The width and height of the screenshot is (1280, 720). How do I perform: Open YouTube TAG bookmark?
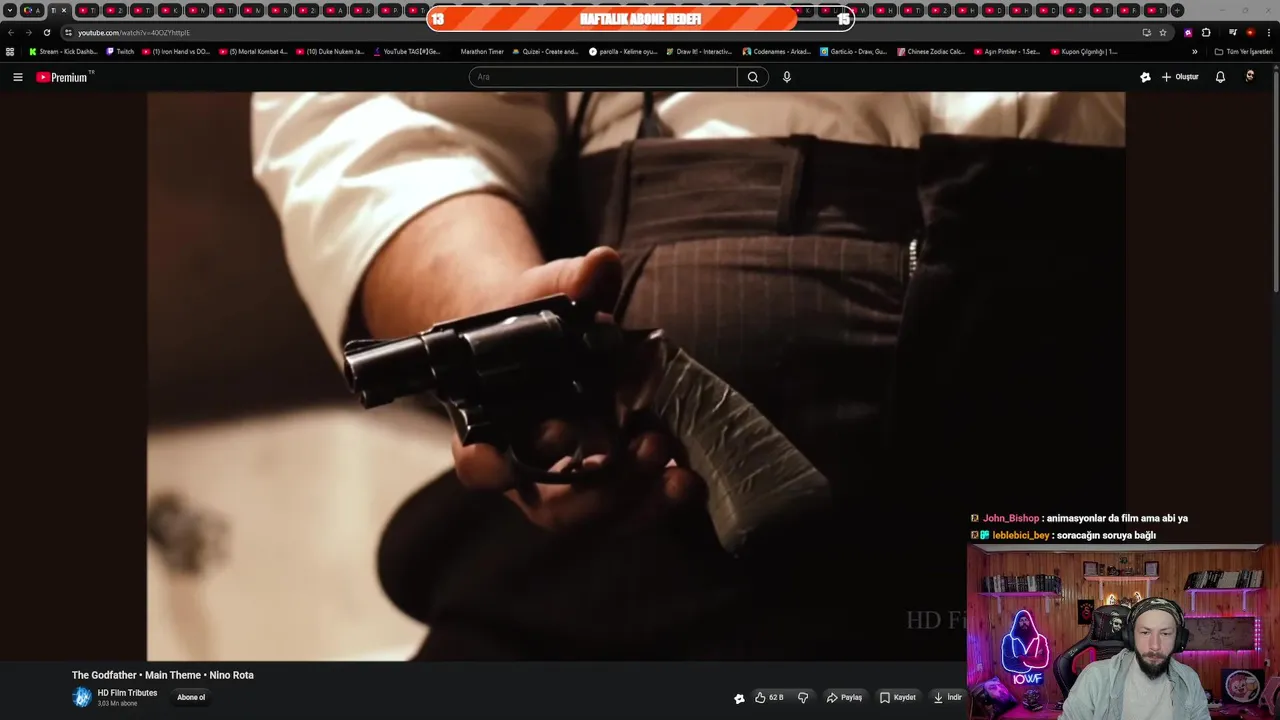[x=407, y=51]
